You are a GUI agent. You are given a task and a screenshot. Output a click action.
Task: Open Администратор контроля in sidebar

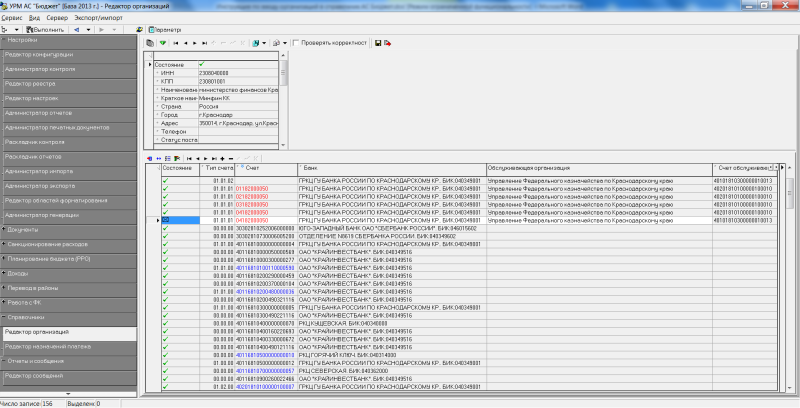click(x=68, y=69)
